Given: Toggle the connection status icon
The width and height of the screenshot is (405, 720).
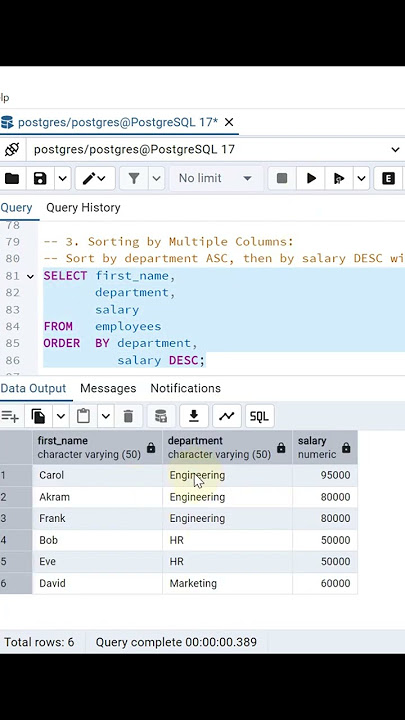Looking at the screenshot, I should [11, 149].
